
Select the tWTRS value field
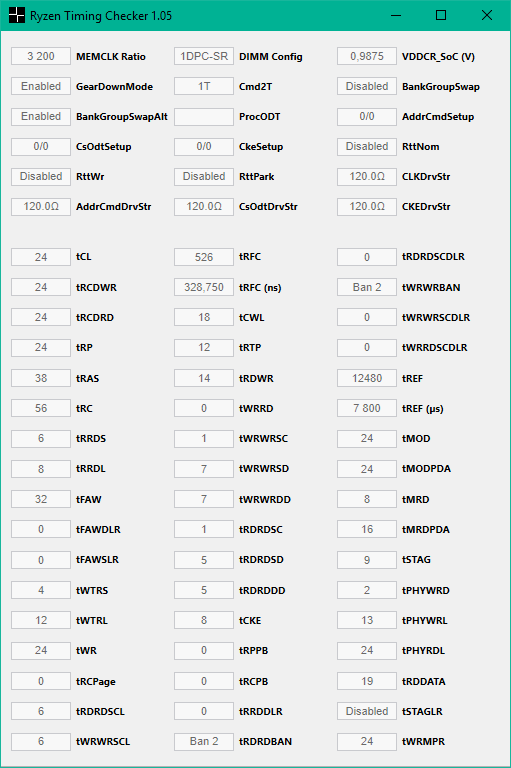[x=41, y=590]
